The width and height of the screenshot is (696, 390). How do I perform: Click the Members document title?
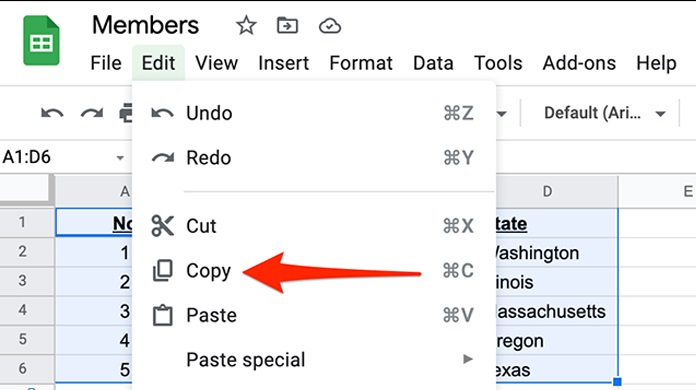pos(145,25)
